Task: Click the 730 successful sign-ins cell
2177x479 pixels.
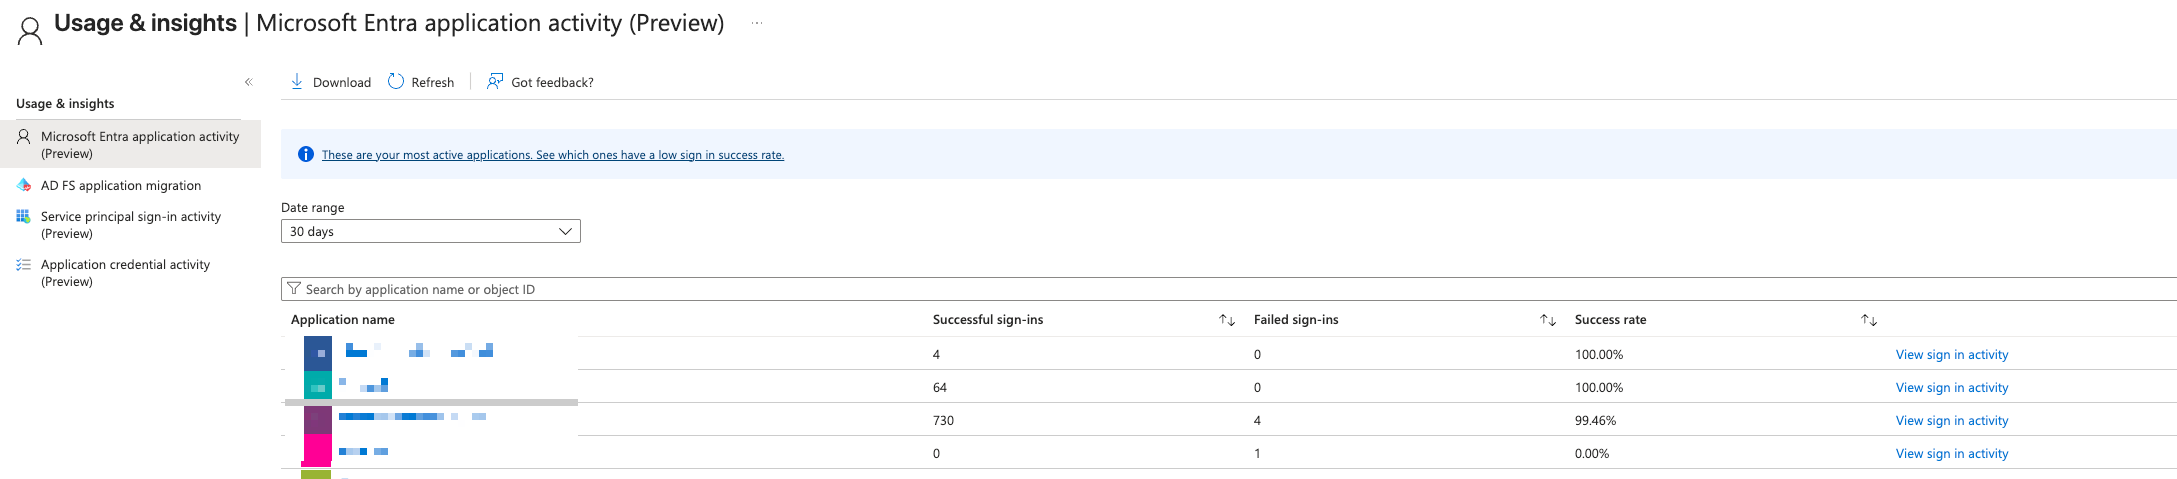Action: tap(943, 420)
